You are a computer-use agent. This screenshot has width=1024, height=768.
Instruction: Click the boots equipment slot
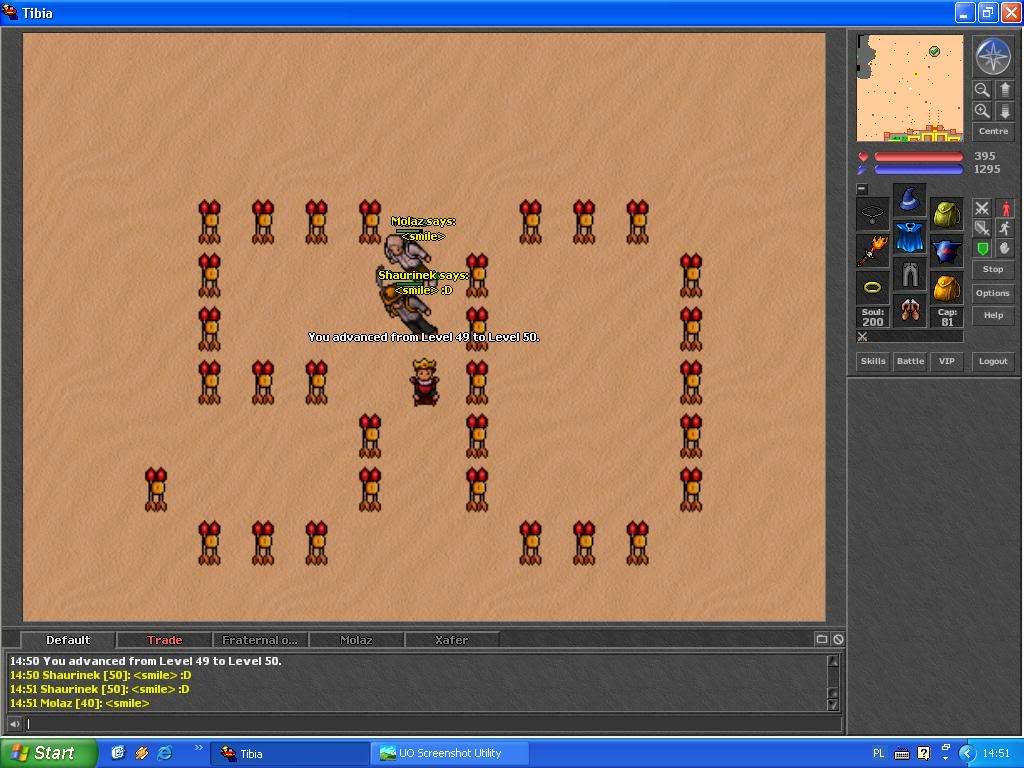(910, 311)
